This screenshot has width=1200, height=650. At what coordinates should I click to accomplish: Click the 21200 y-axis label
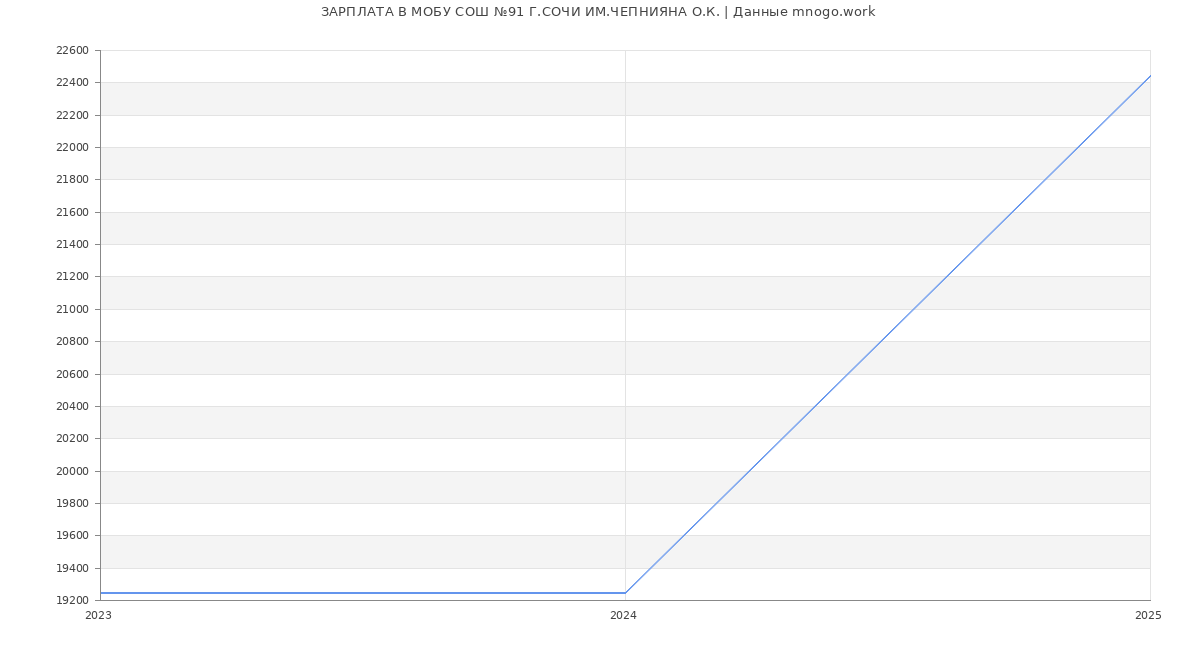pos(72,277)
